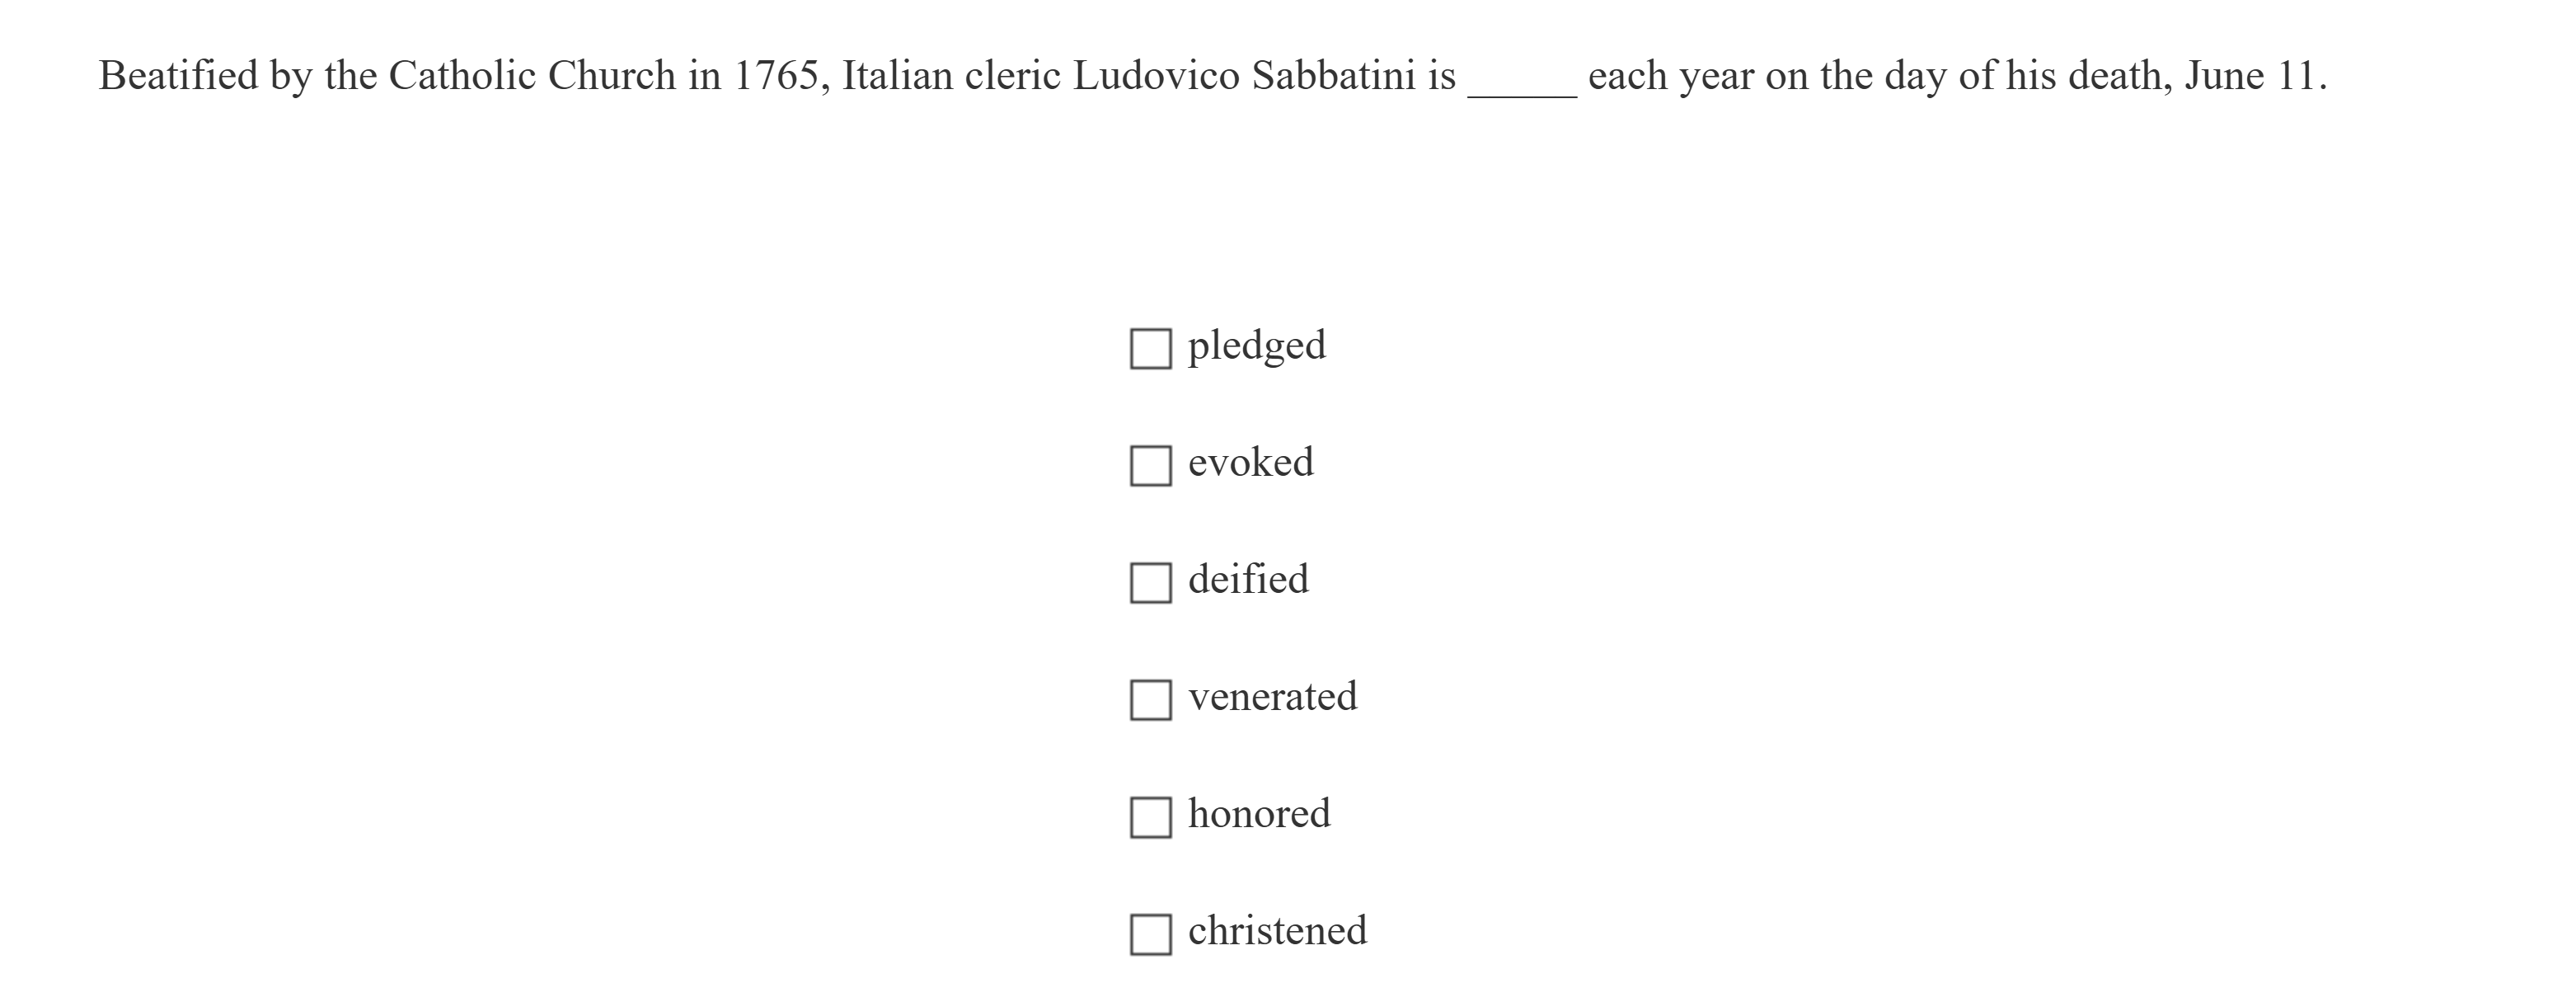Check the 'pledged' checkbox
This screenshot has width=2576, height=983.
1150,349
